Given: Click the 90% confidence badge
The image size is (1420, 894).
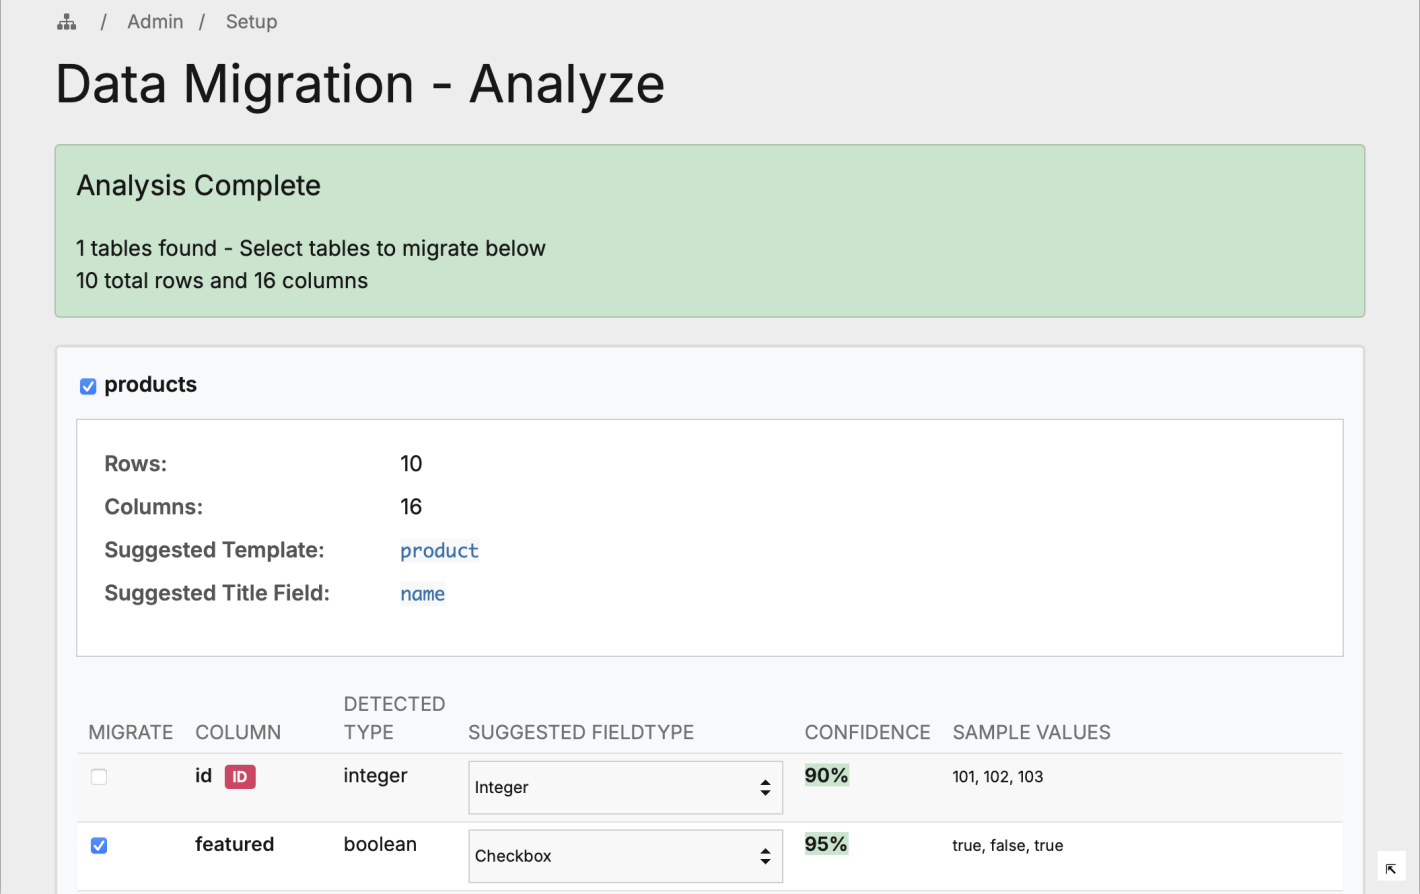Looking at the screenshot, I should pyautogui.click(x=826, y=776).
